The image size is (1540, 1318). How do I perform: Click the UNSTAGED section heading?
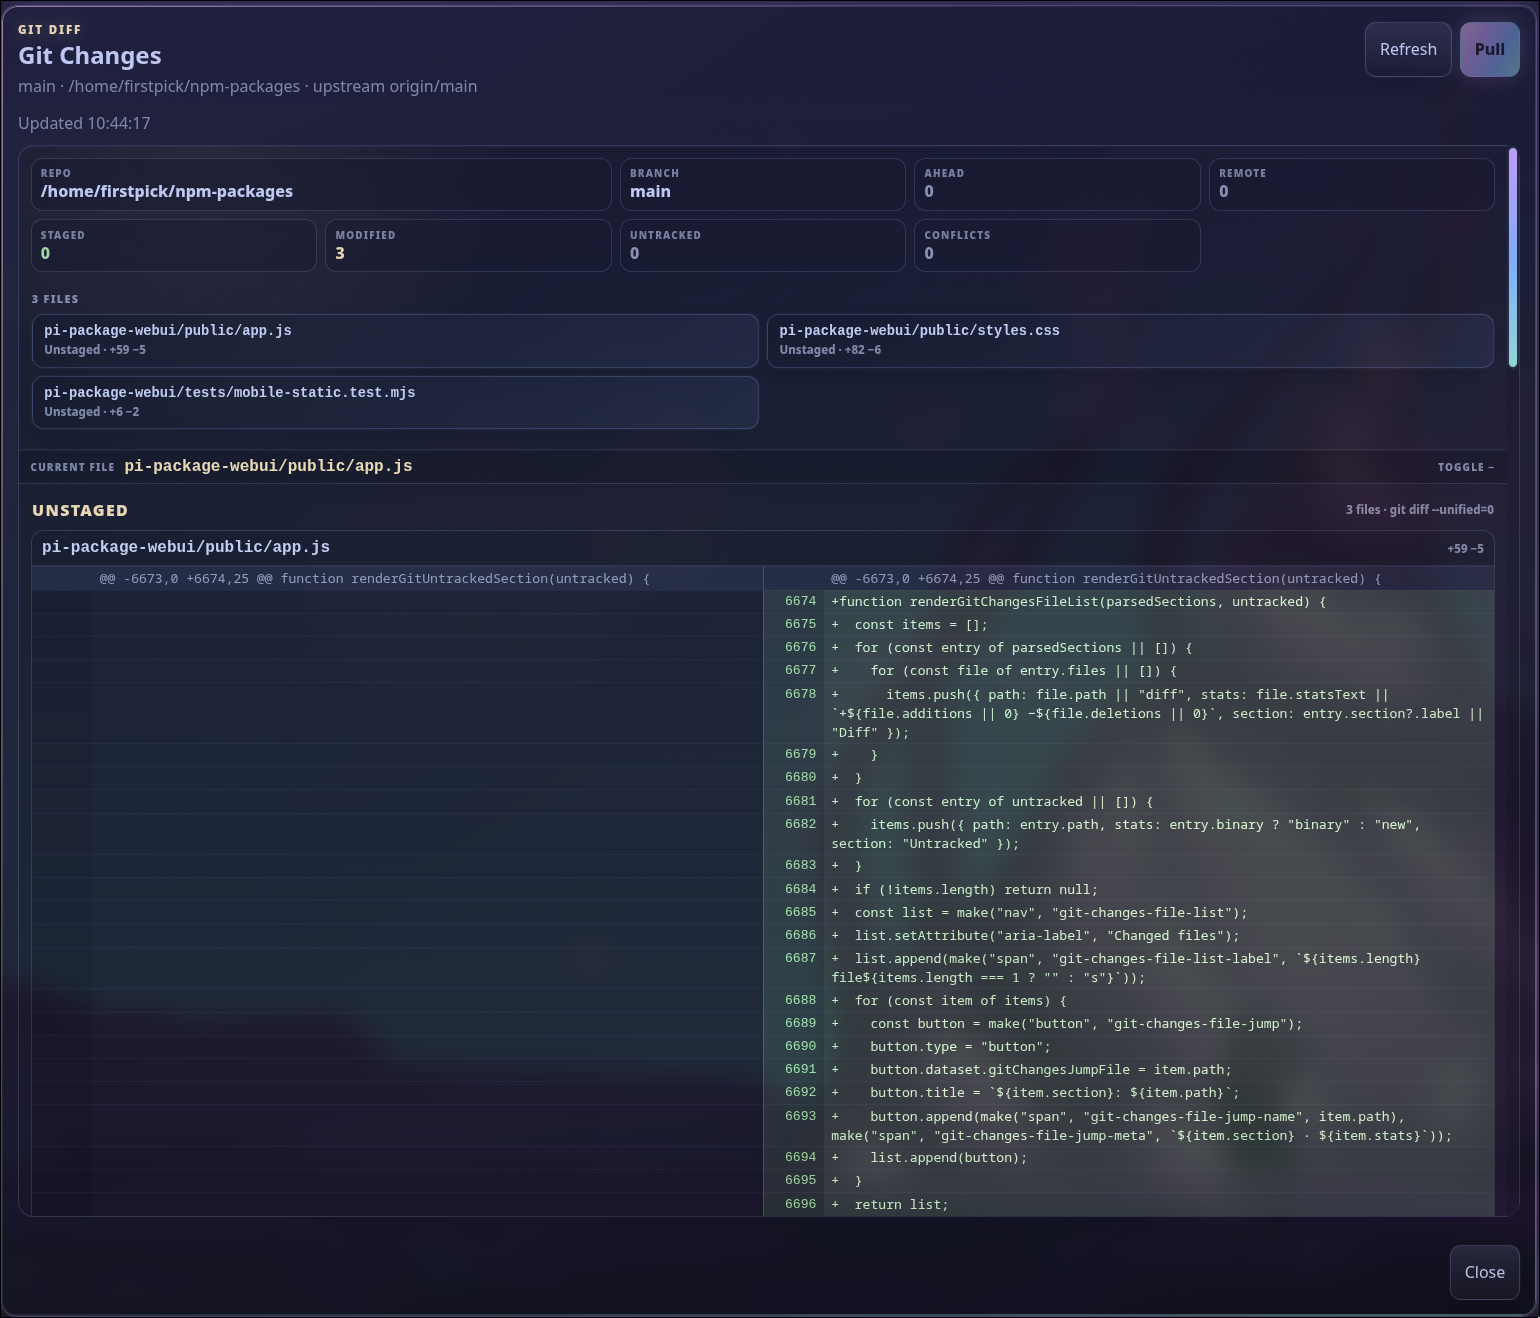point(80,510)
